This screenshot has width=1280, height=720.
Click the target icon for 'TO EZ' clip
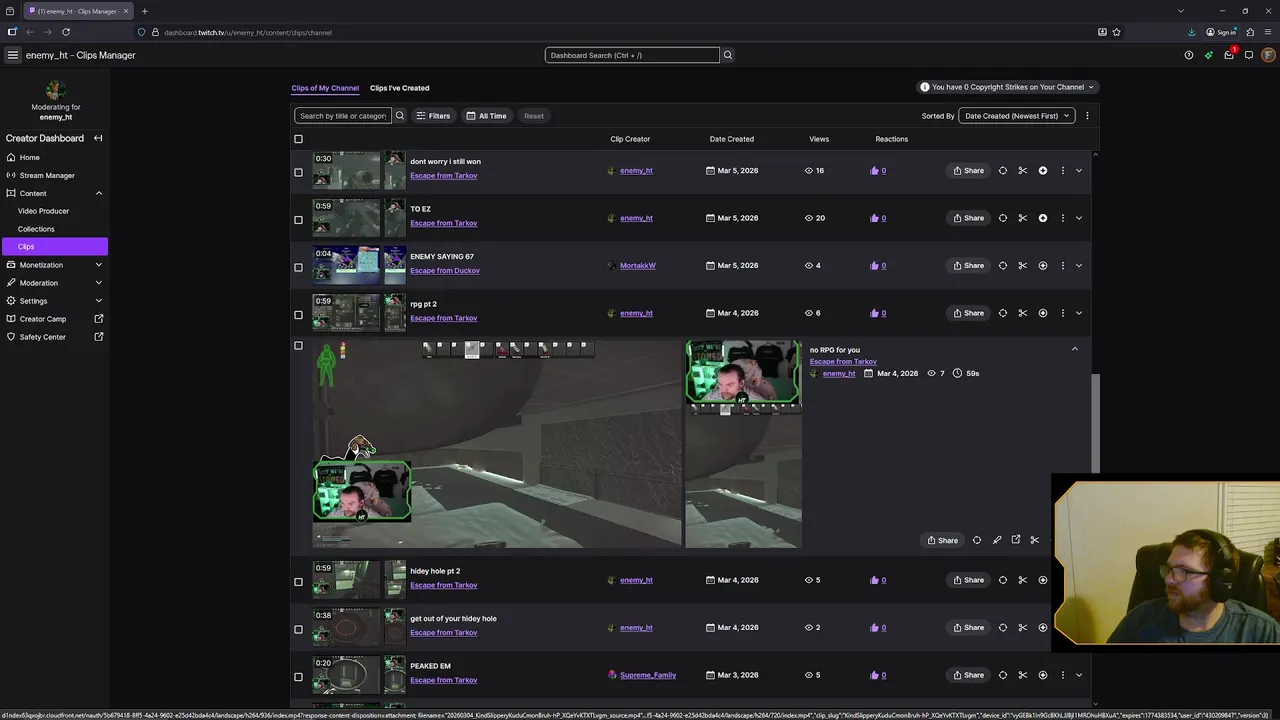1003,218
